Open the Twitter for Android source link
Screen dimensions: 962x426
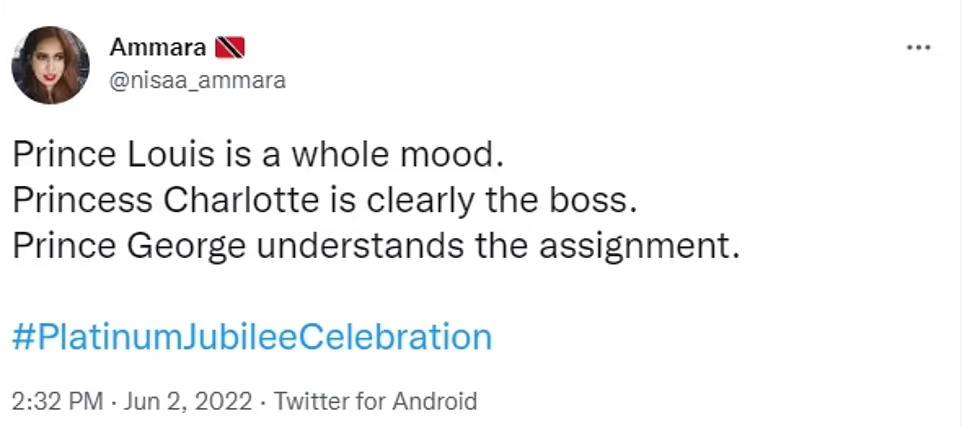pos(375,402)
